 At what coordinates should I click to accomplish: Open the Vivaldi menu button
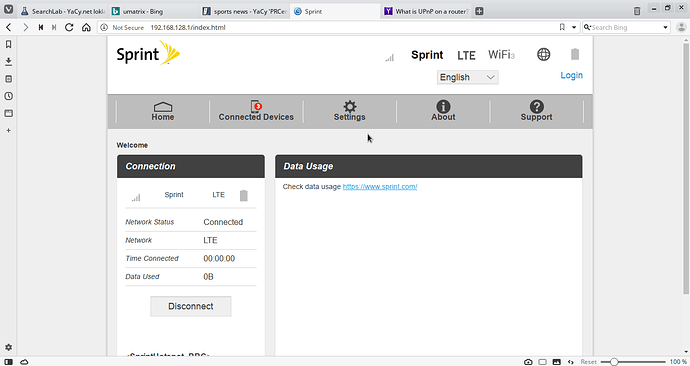pos(8,10)
